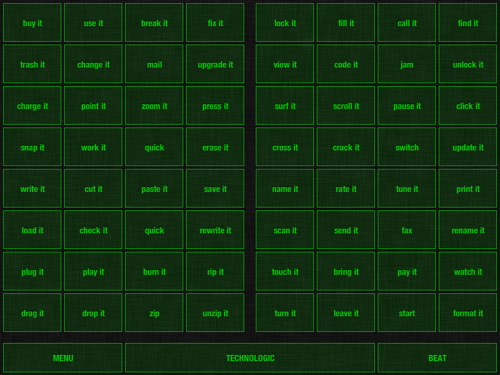Trigger the 'check it' pad
The image size is (500, 375).
(93, 230)
